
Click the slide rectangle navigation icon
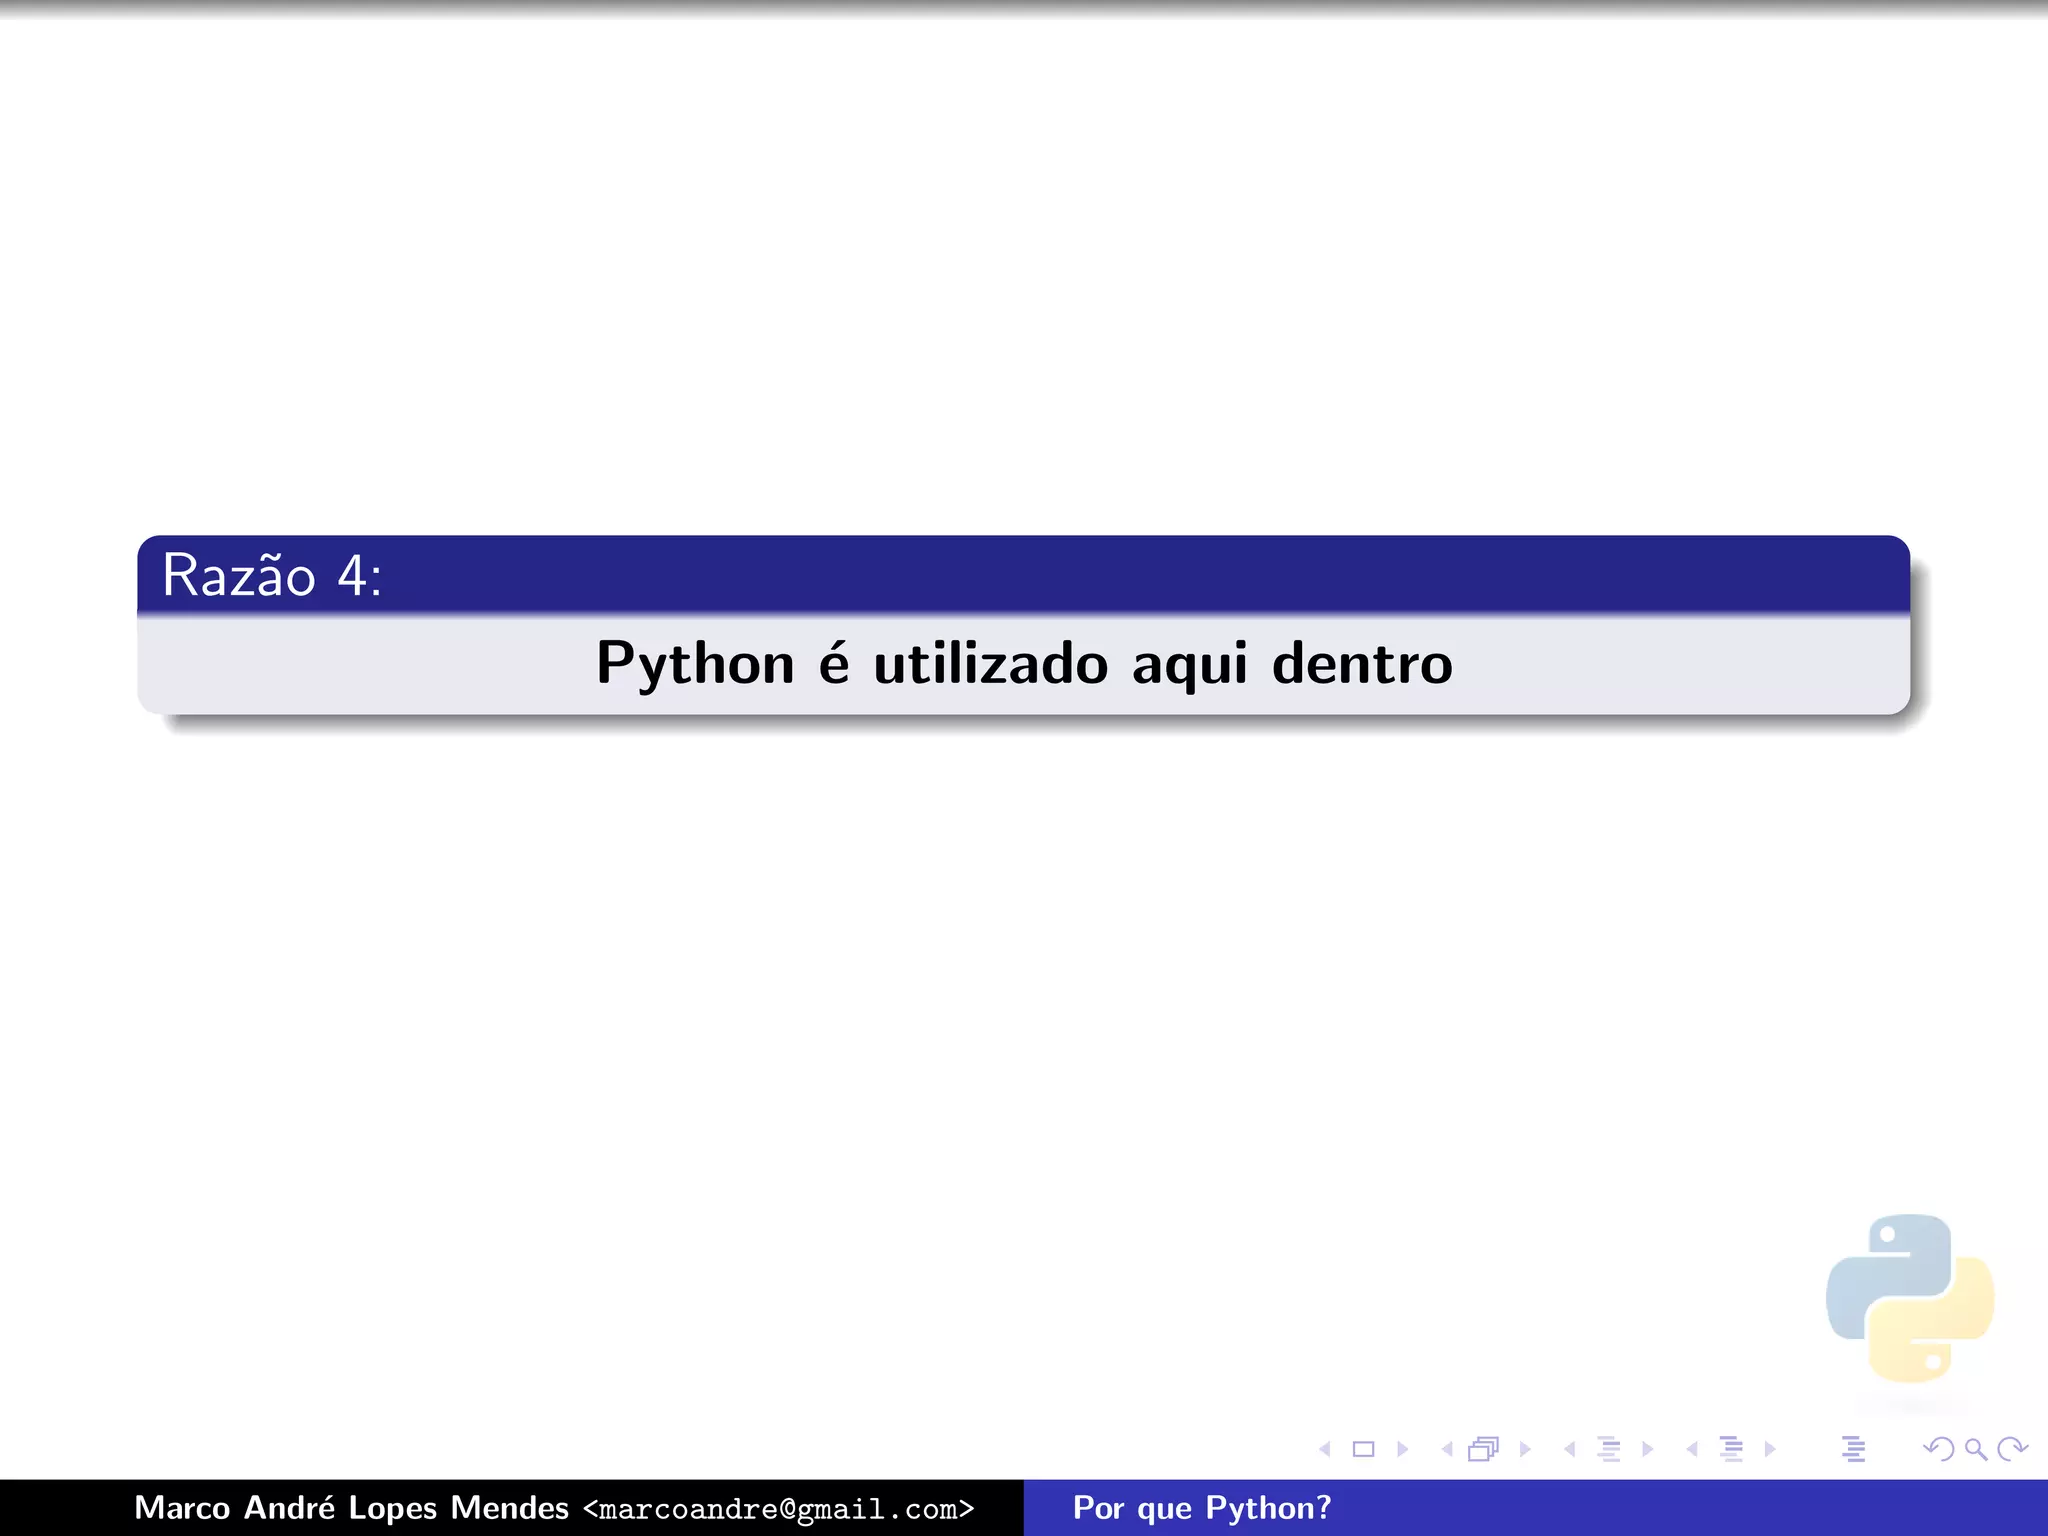pos(1363,1449)
